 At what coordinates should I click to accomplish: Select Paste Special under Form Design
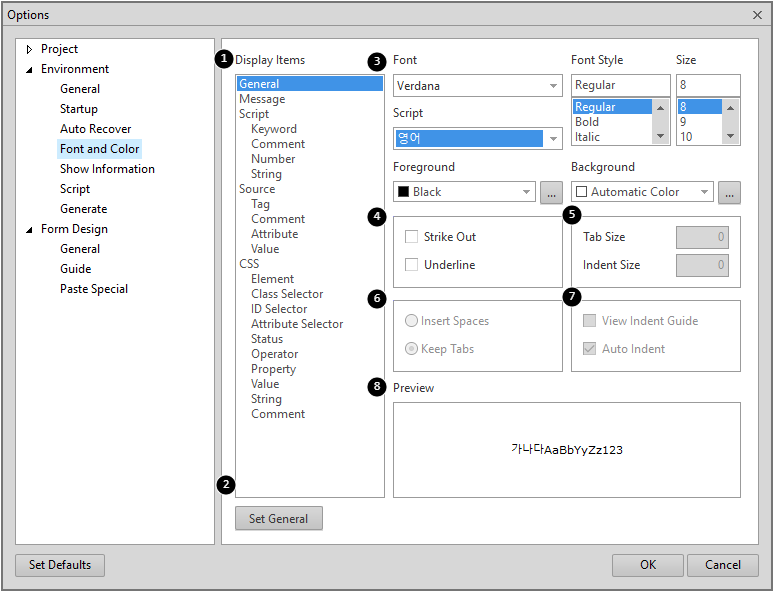(x=93, y=289)
